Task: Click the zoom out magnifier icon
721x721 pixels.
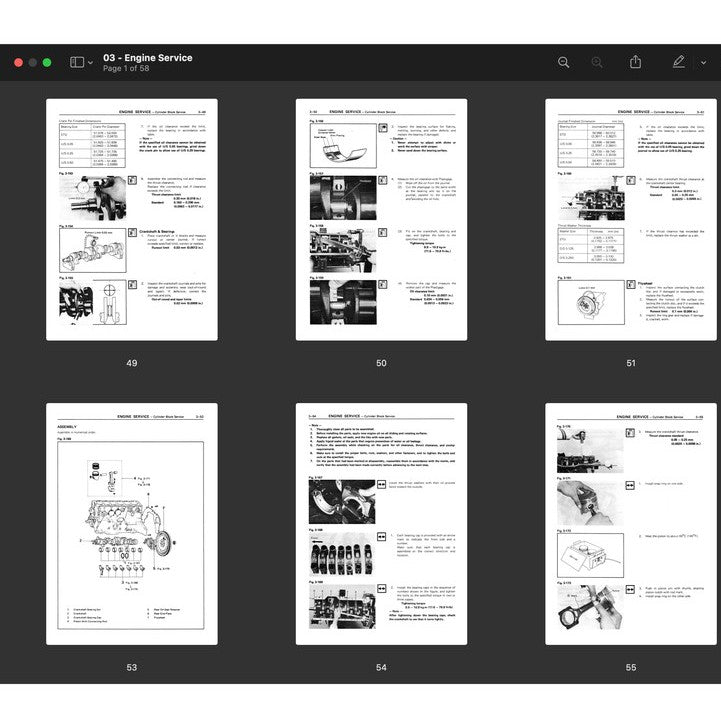Action: (x=563, y=62)
